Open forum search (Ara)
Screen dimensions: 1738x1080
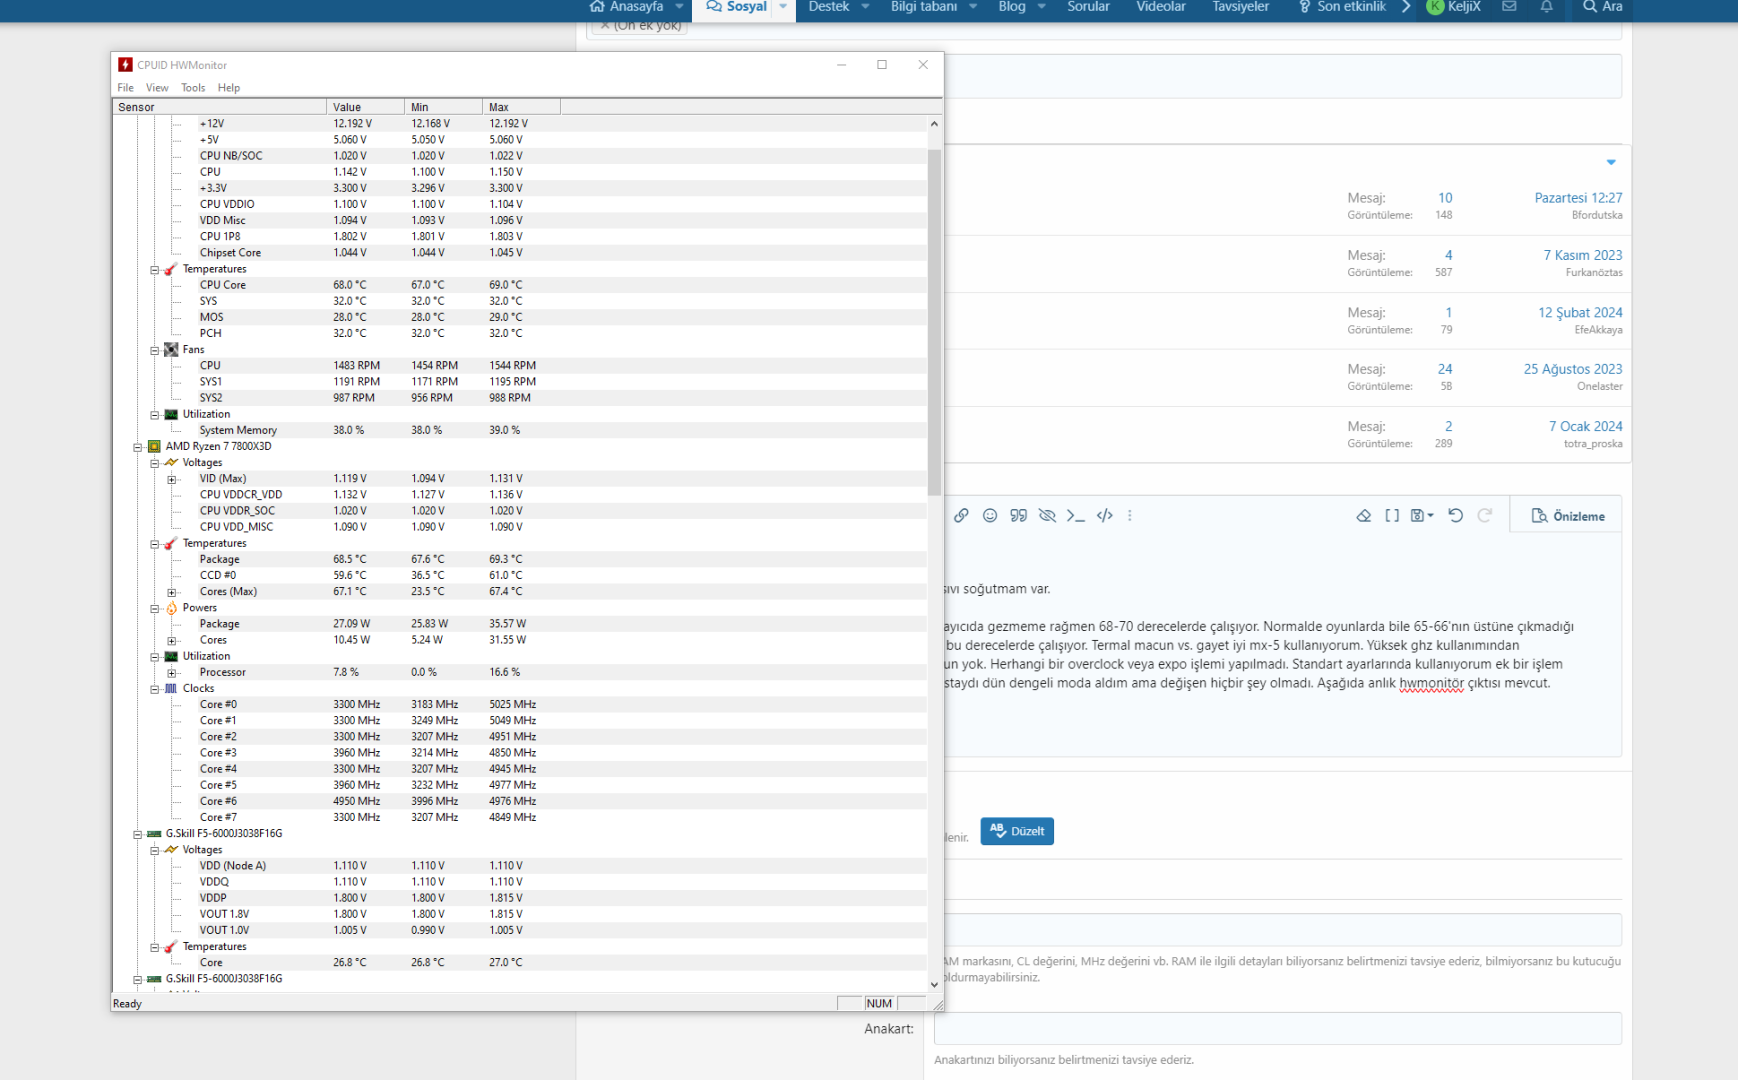[1603, 7]
